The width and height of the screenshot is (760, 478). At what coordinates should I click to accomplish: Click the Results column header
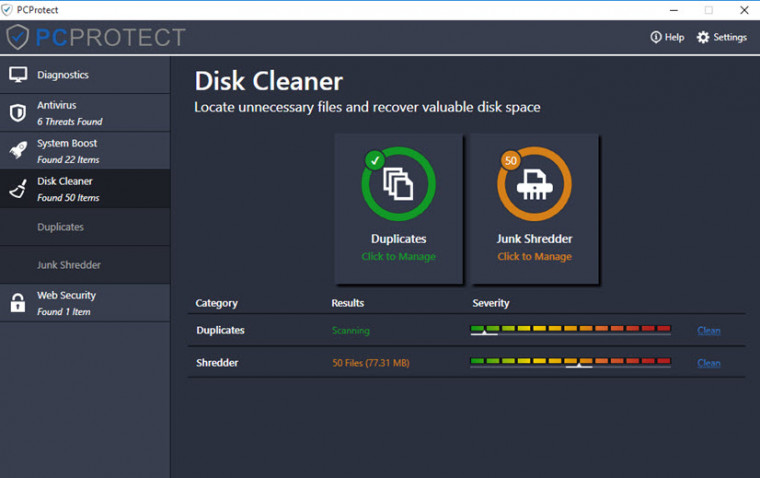tap(348, 303)
